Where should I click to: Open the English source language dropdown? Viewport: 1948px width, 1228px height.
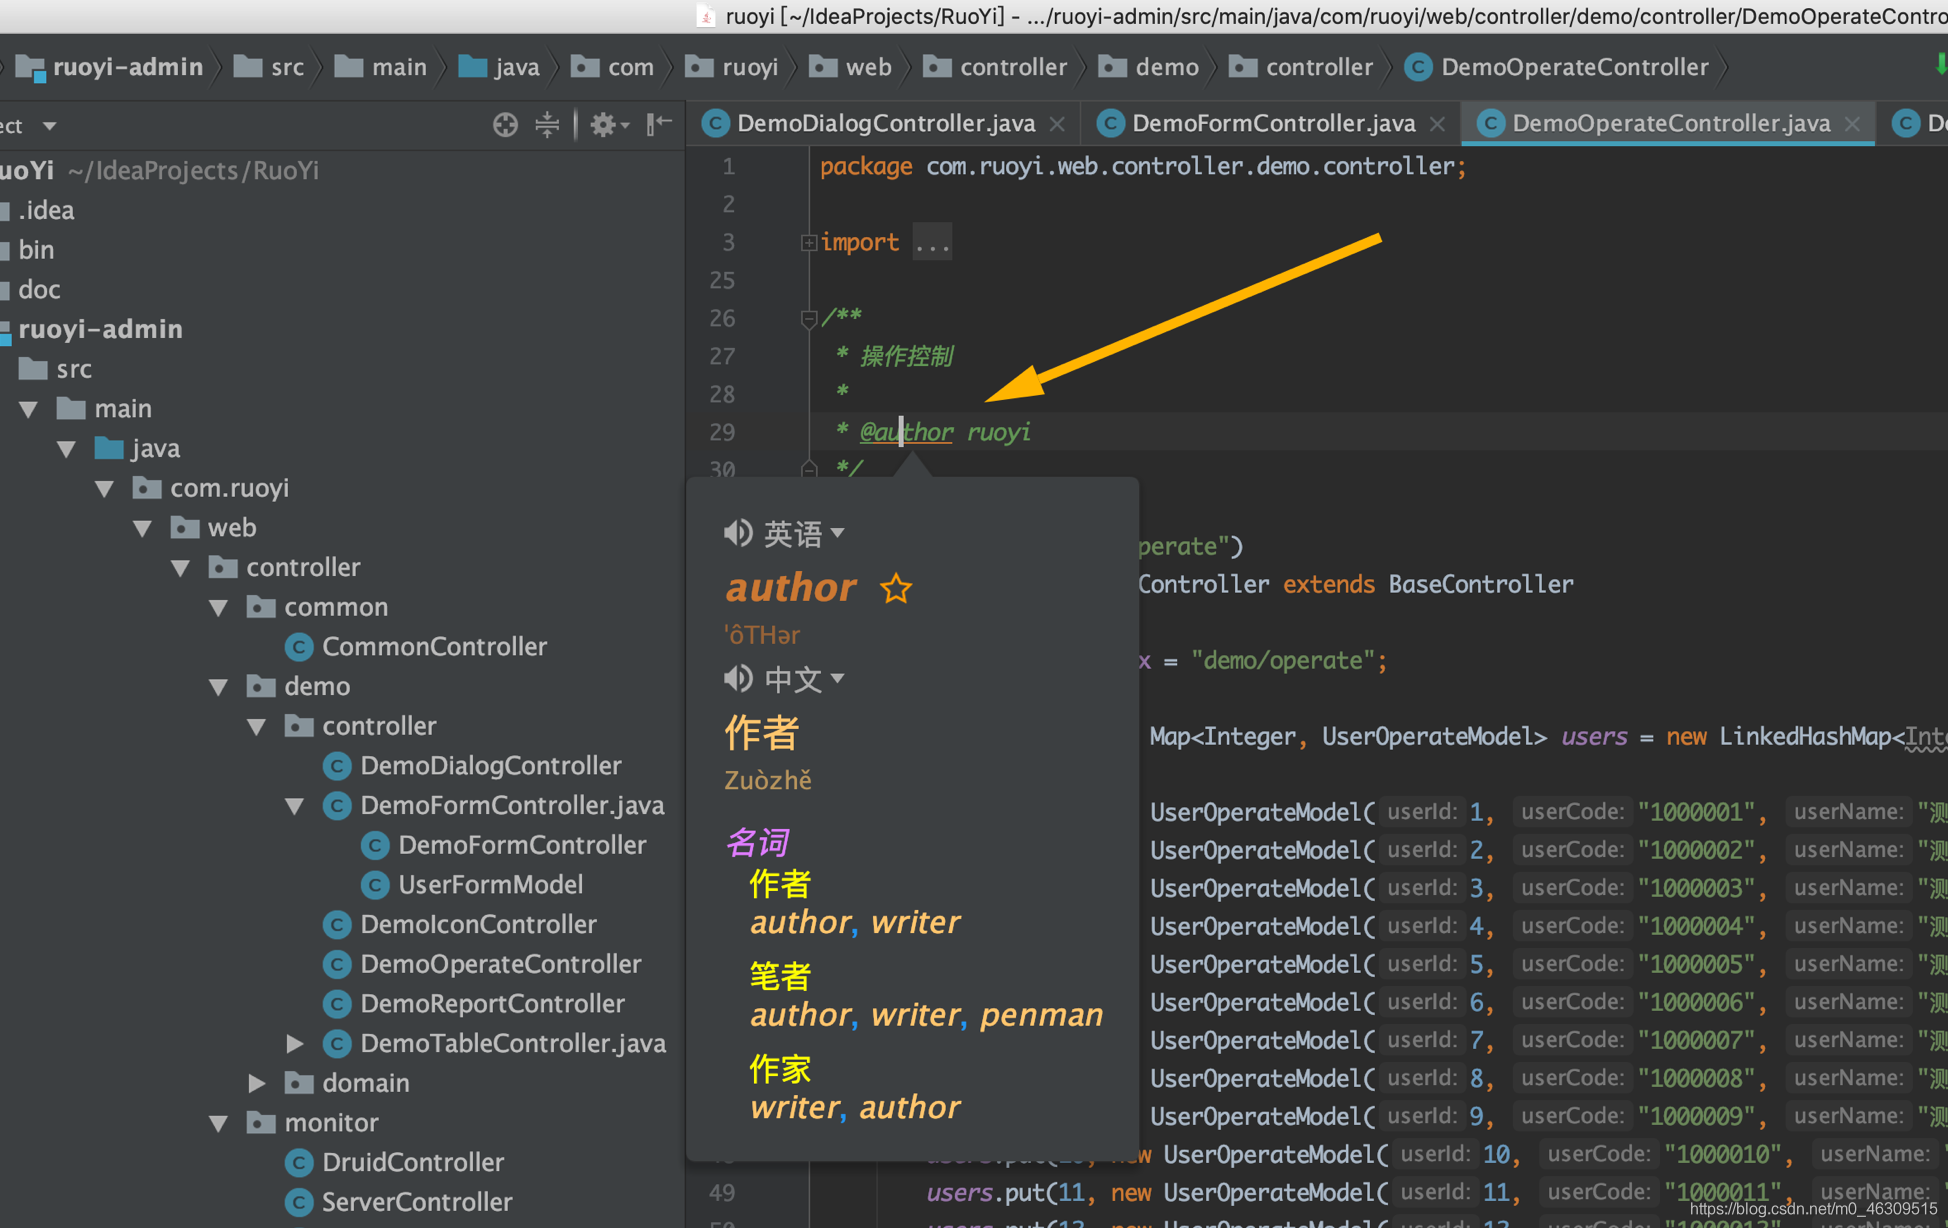[x=804, y=533]
